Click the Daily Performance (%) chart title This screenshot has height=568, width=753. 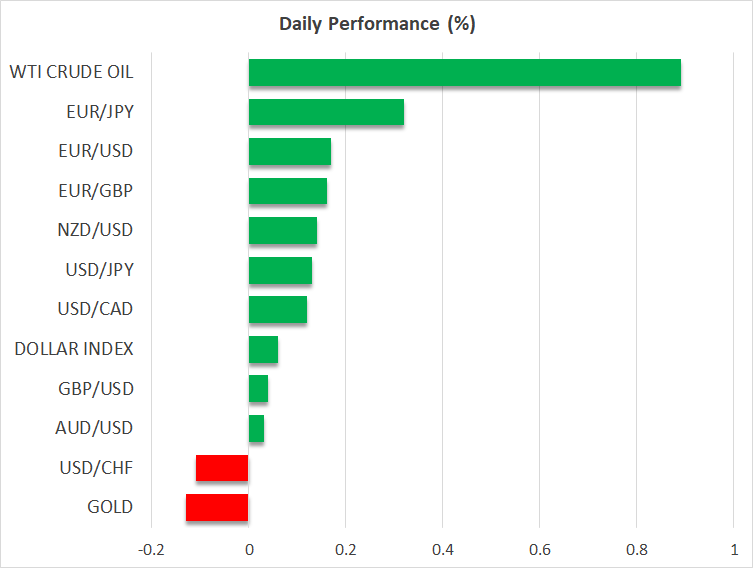point(376,25)
